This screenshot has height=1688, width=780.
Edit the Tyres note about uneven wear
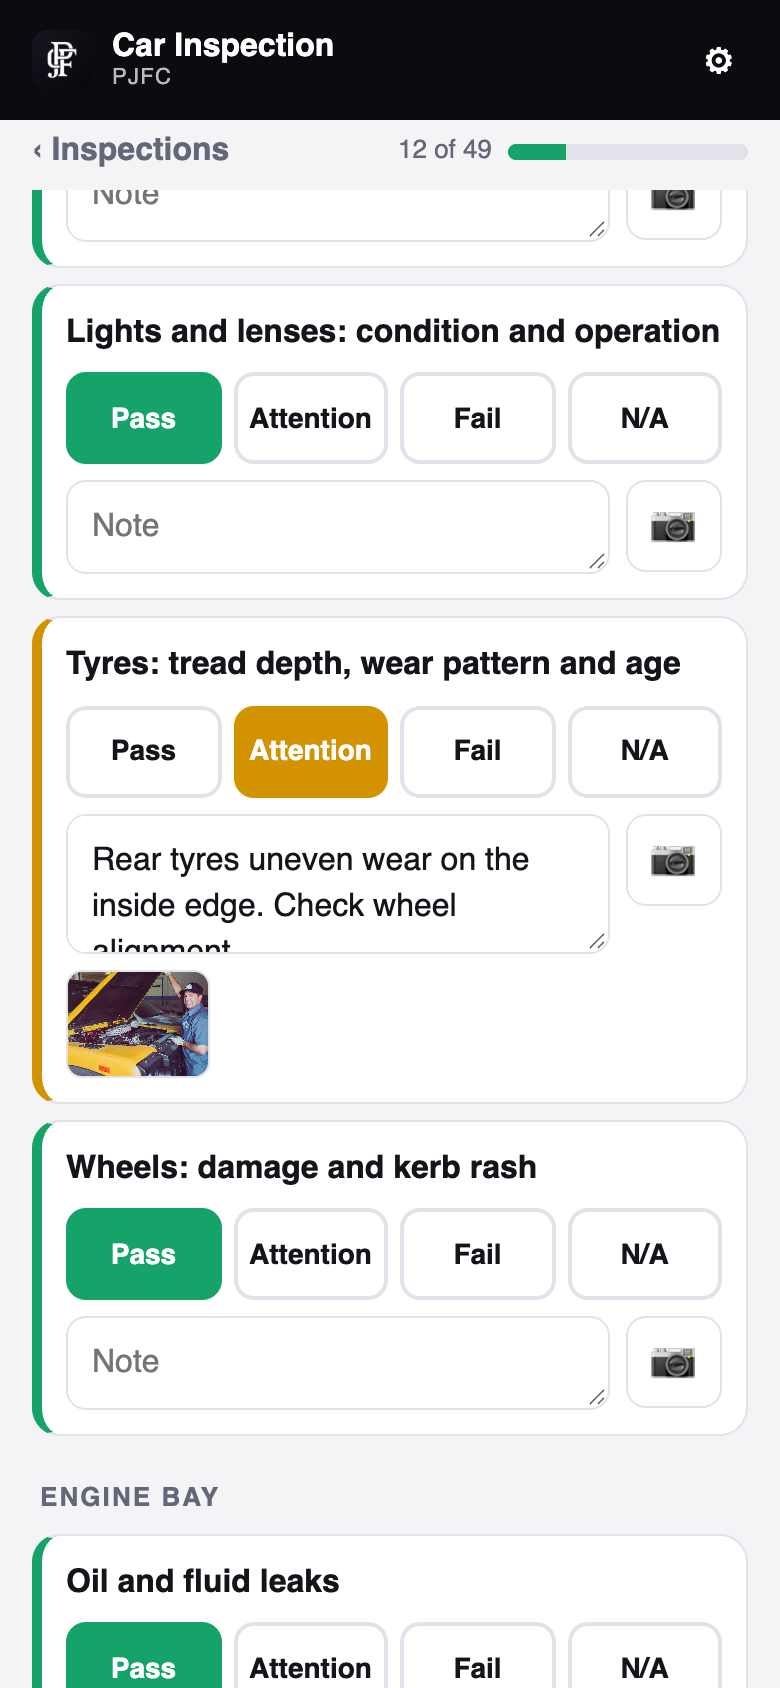pyautogui.click(x=338, y=884)
